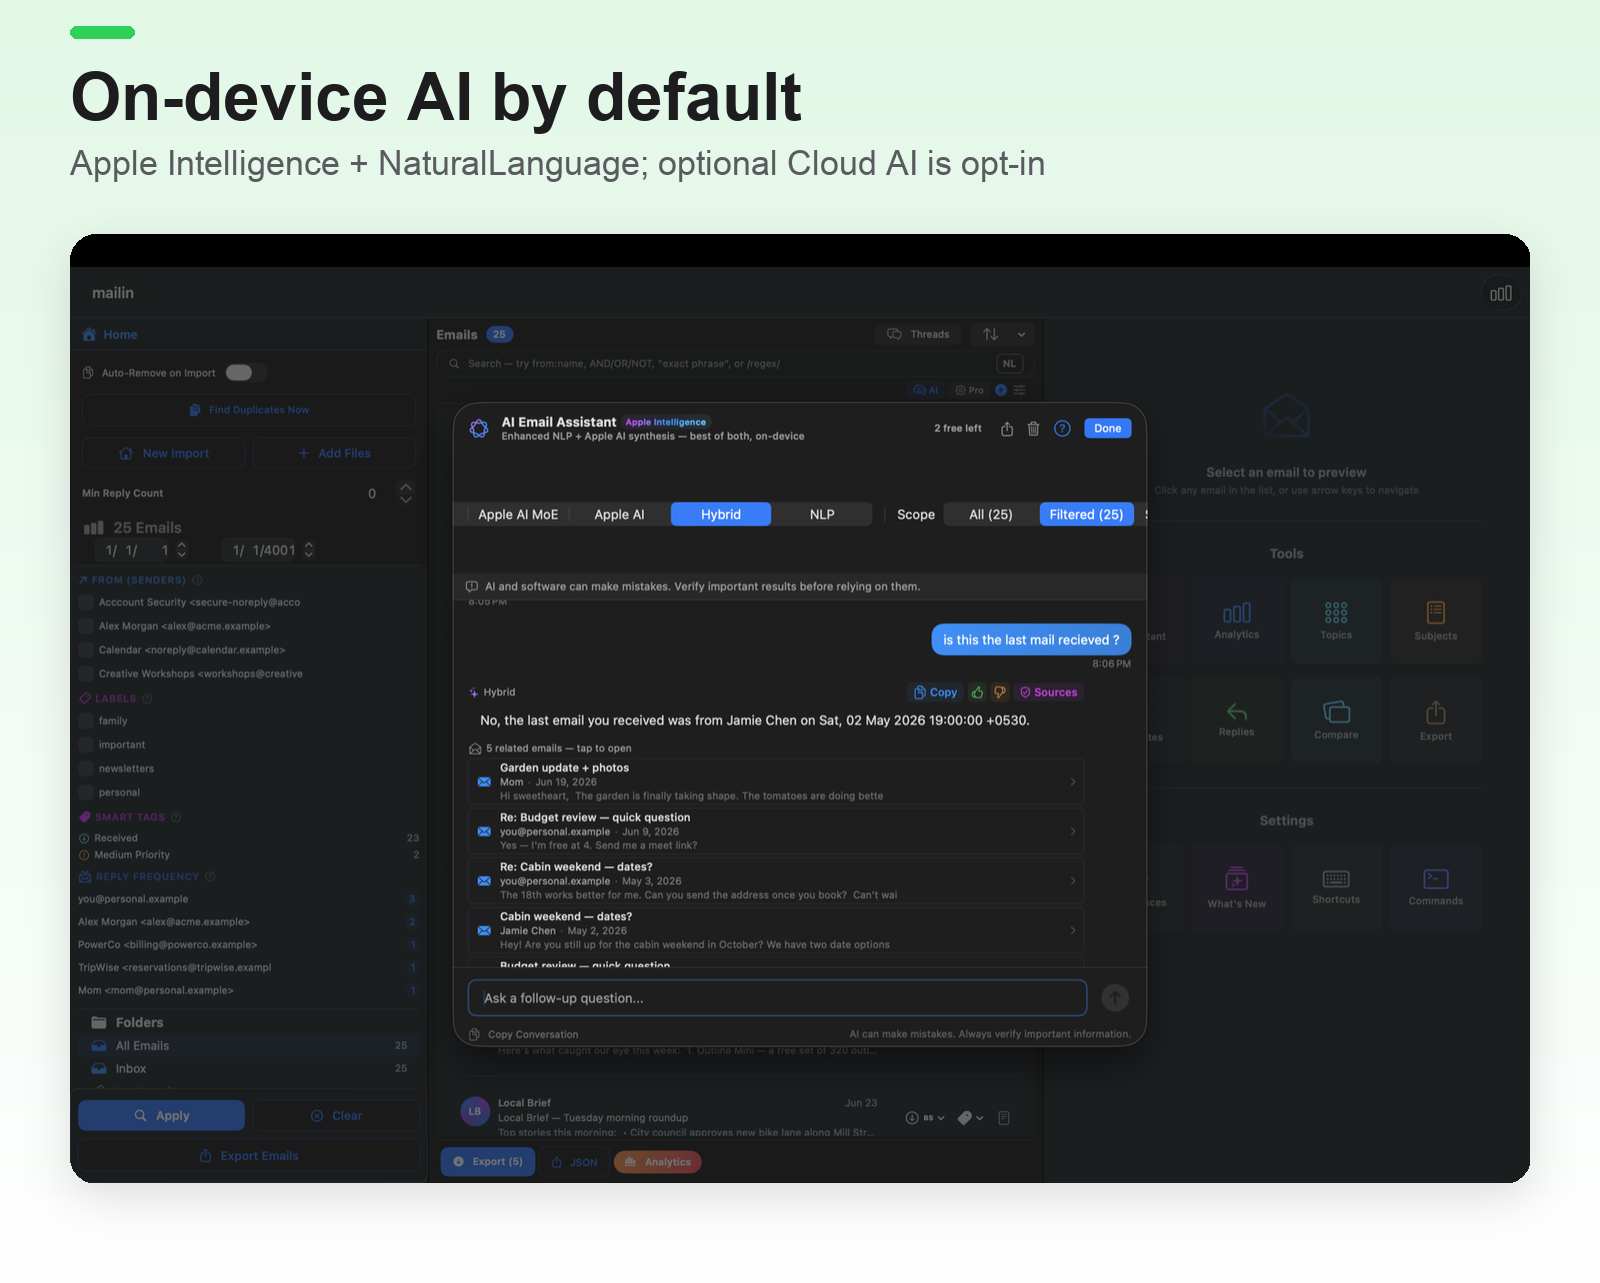Click the Threads button
The height and width of the screenshot is (1283, 1600).
[918, 334]
